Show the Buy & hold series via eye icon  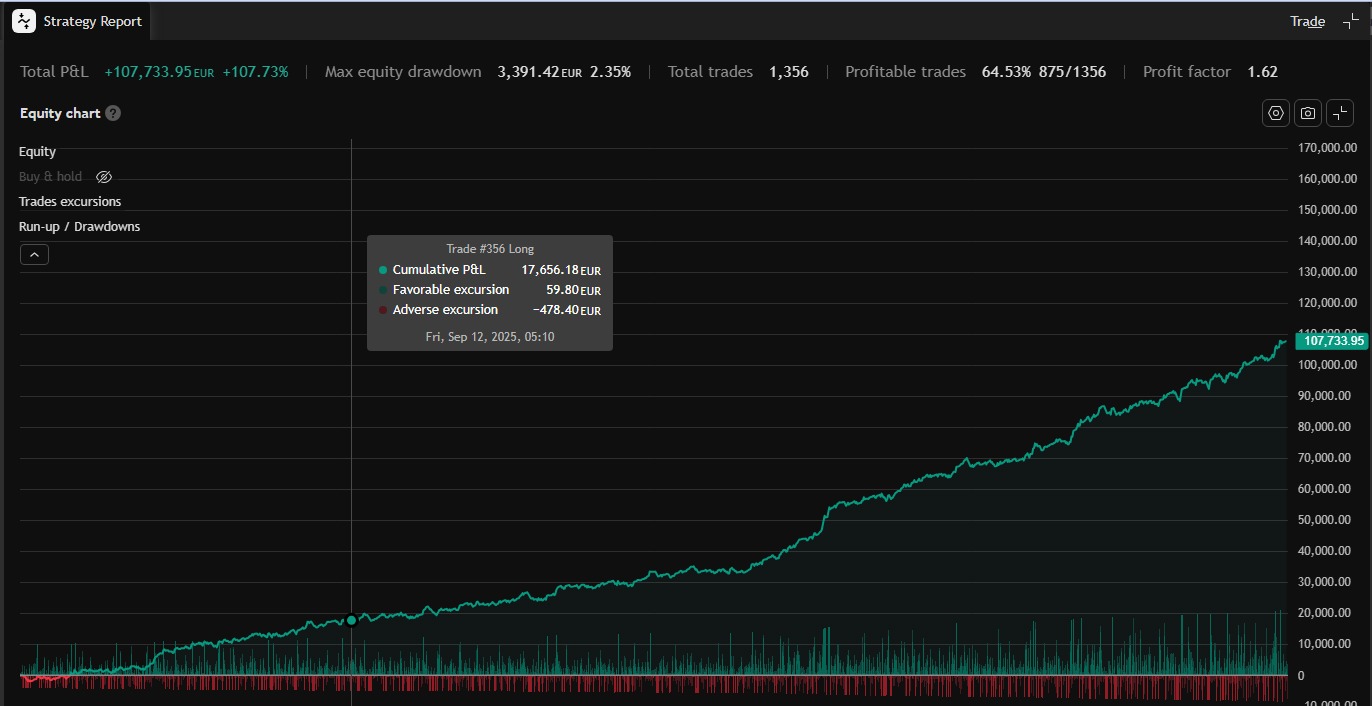(104, 177)
